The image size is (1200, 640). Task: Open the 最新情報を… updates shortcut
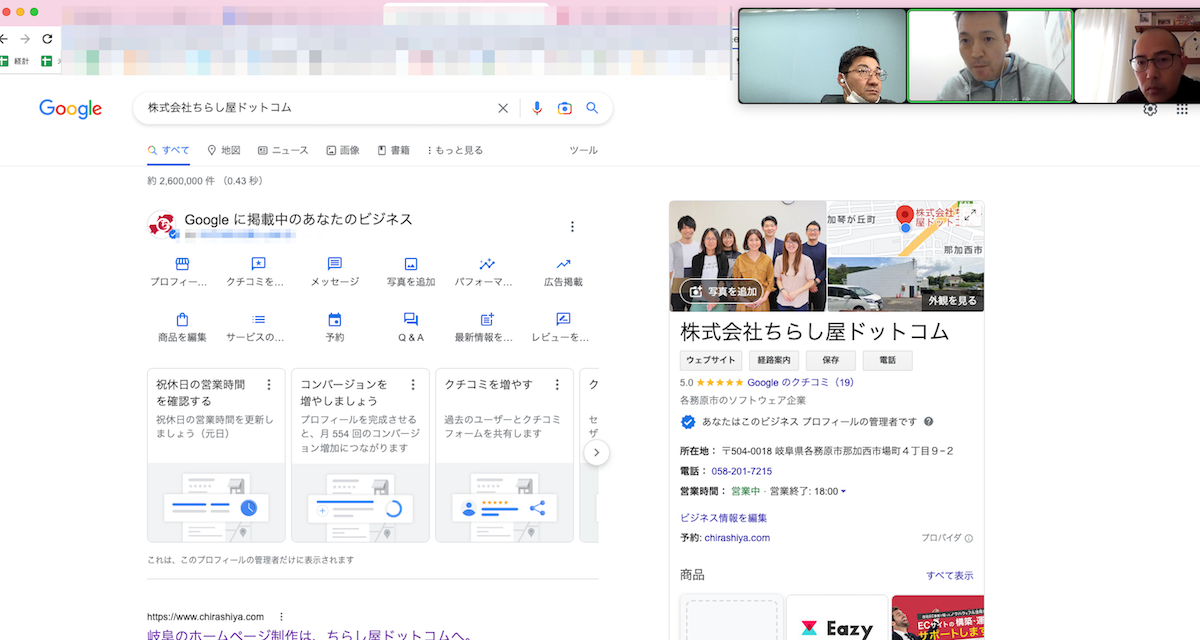click(x=487, y=328)
